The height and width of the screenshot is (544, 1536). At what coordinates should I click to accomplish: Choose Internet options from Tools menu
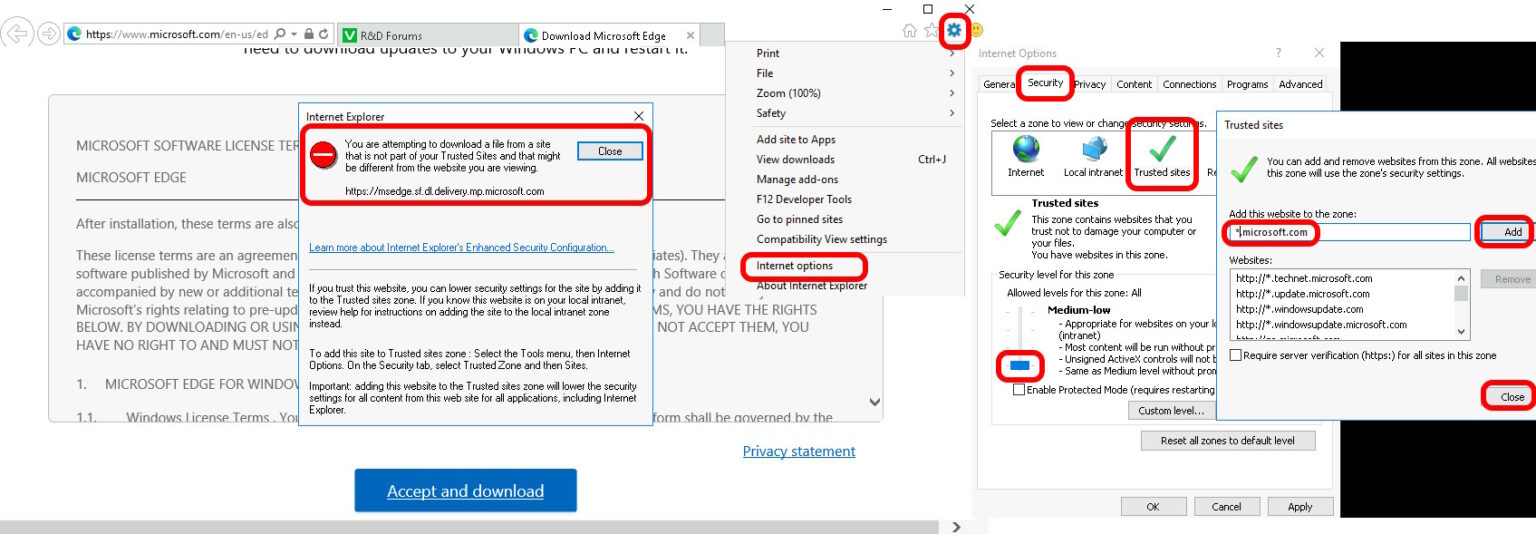point(794,266)
